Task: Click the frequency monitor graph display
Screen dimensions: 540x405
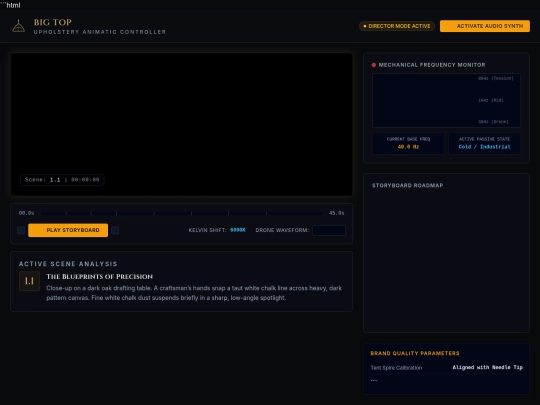Action: coord(446,100)
